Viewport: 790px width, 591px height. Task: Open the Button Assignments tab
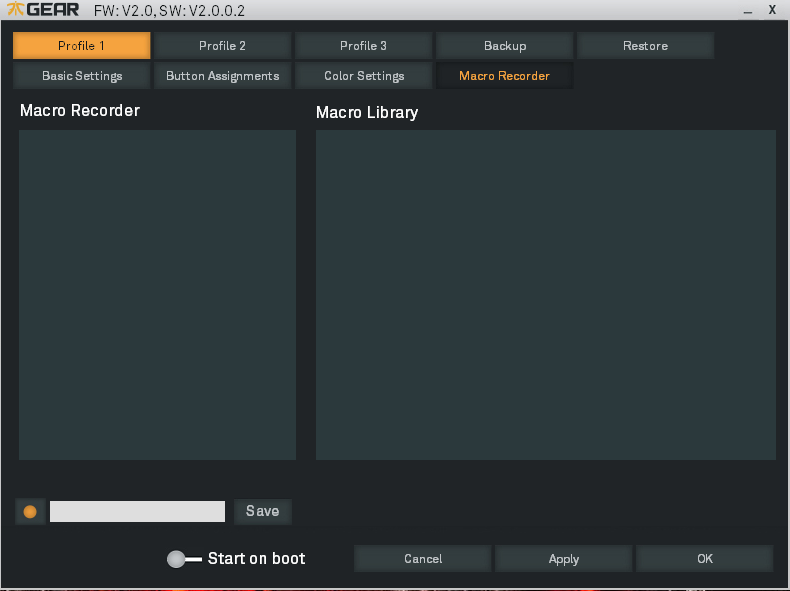(x=223, y=76)
